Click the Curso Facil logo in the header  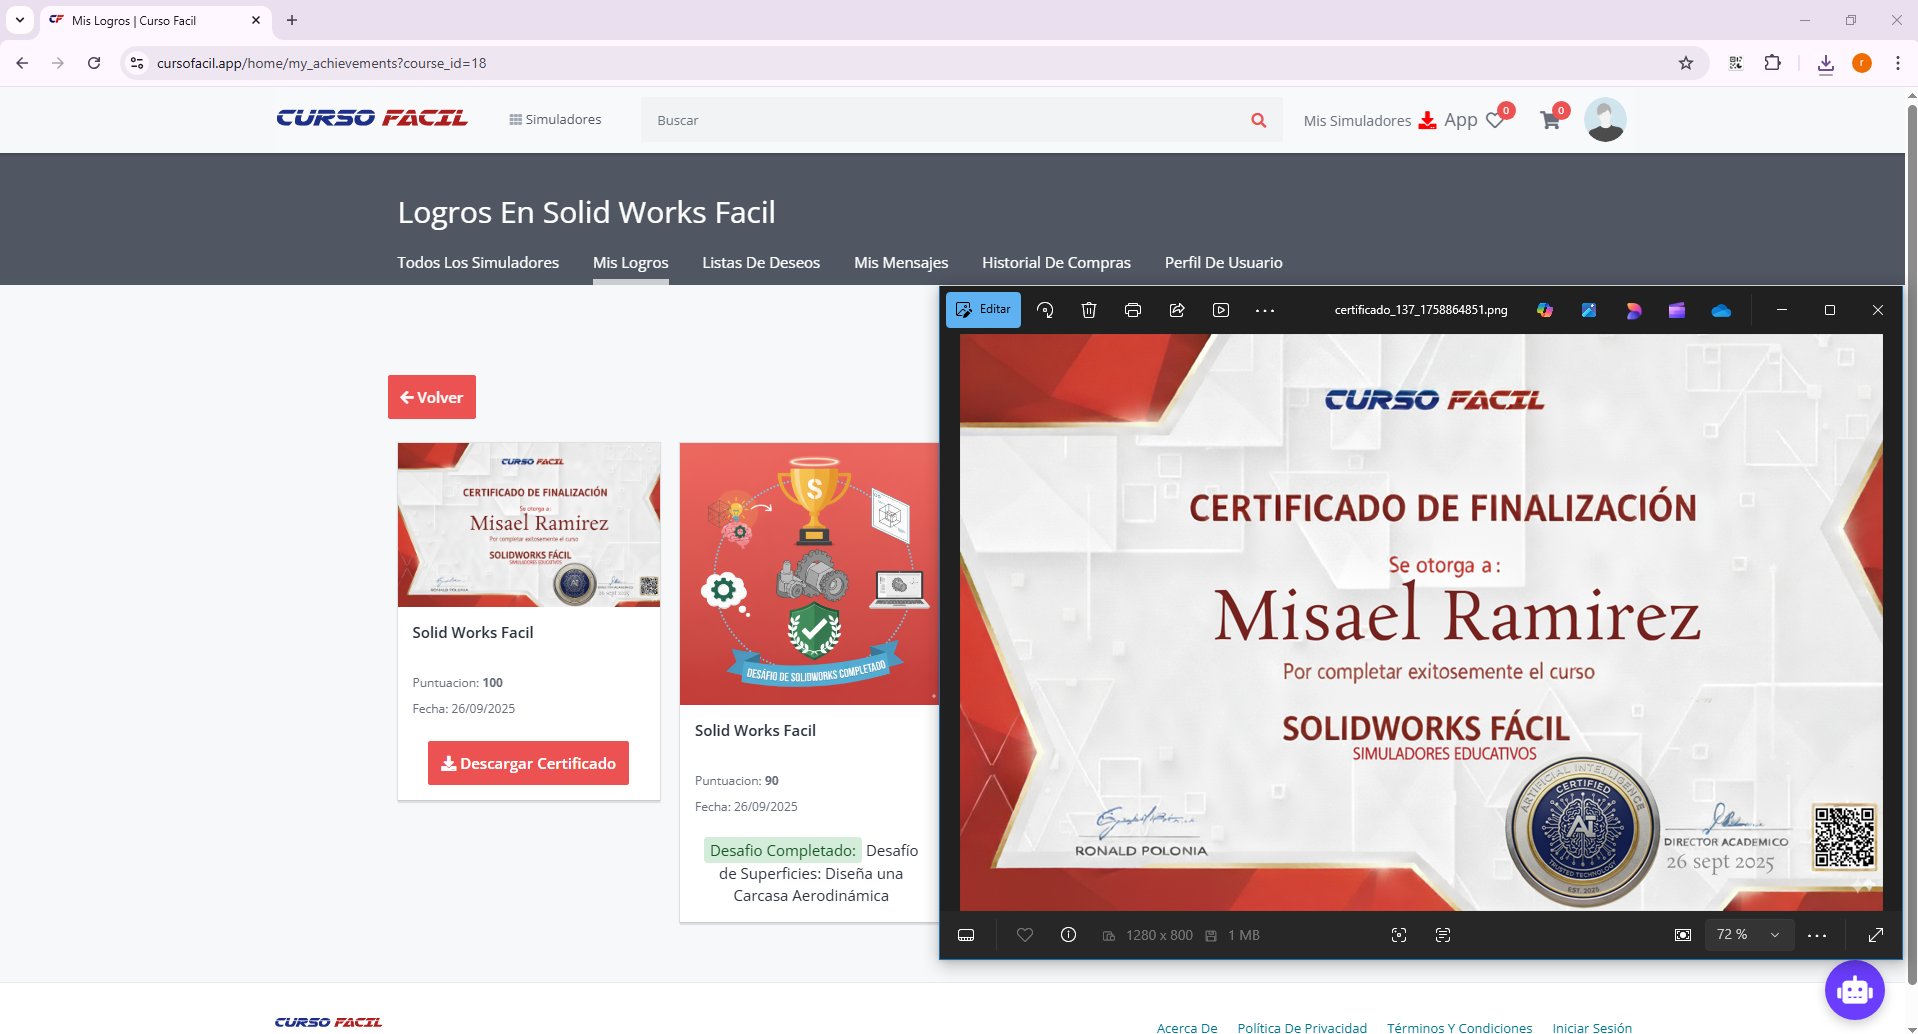372,118
